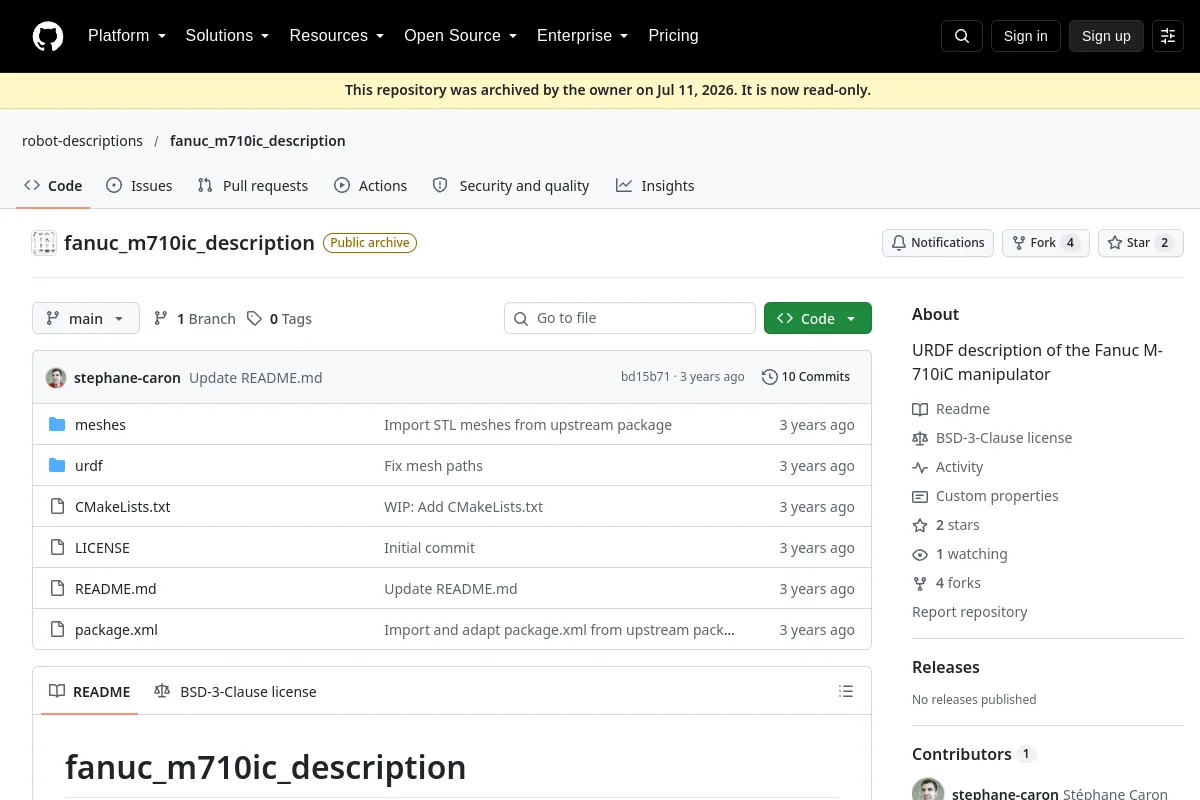Select the BSD-3-Clause license tab
Screen dimensions: 1200x800
235,691
